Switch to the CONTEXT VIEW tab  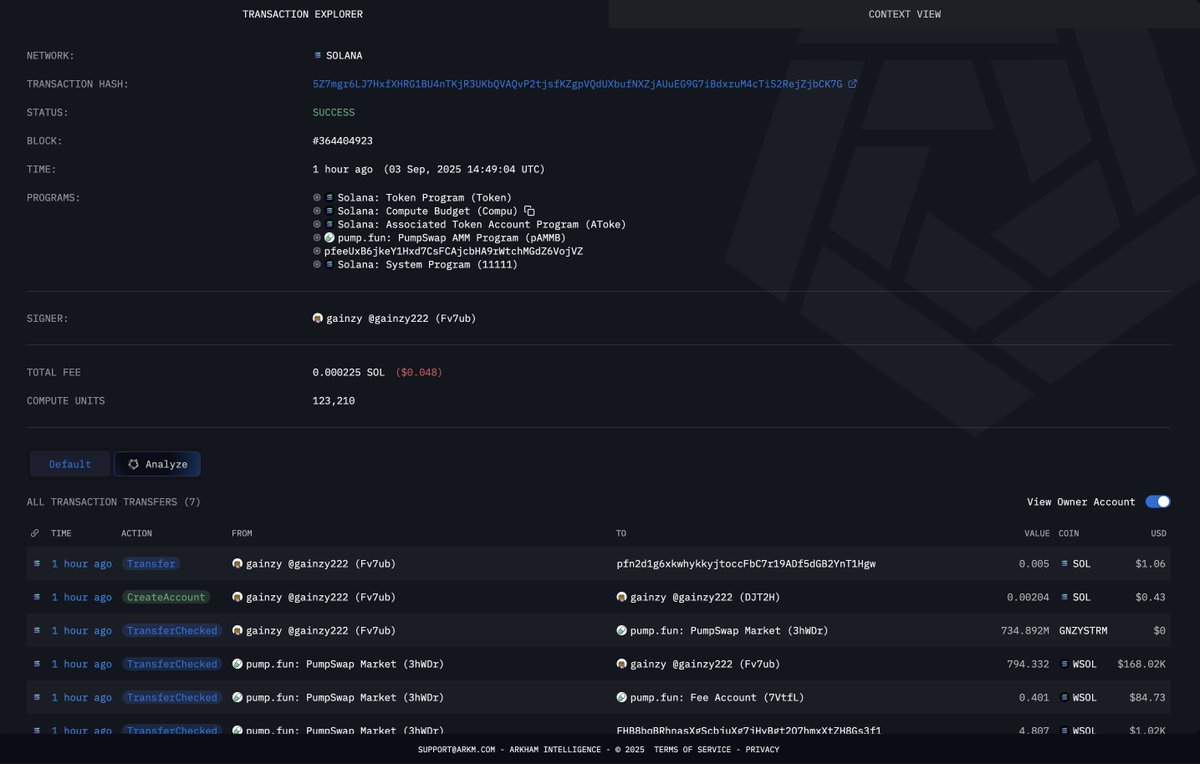click(x=904, y=14)
